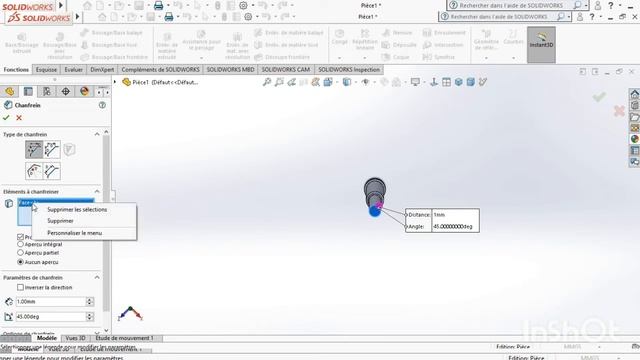This screenshot has width=640, height=360.
Task: Open the Display Style icon
Action: point(347,82)
